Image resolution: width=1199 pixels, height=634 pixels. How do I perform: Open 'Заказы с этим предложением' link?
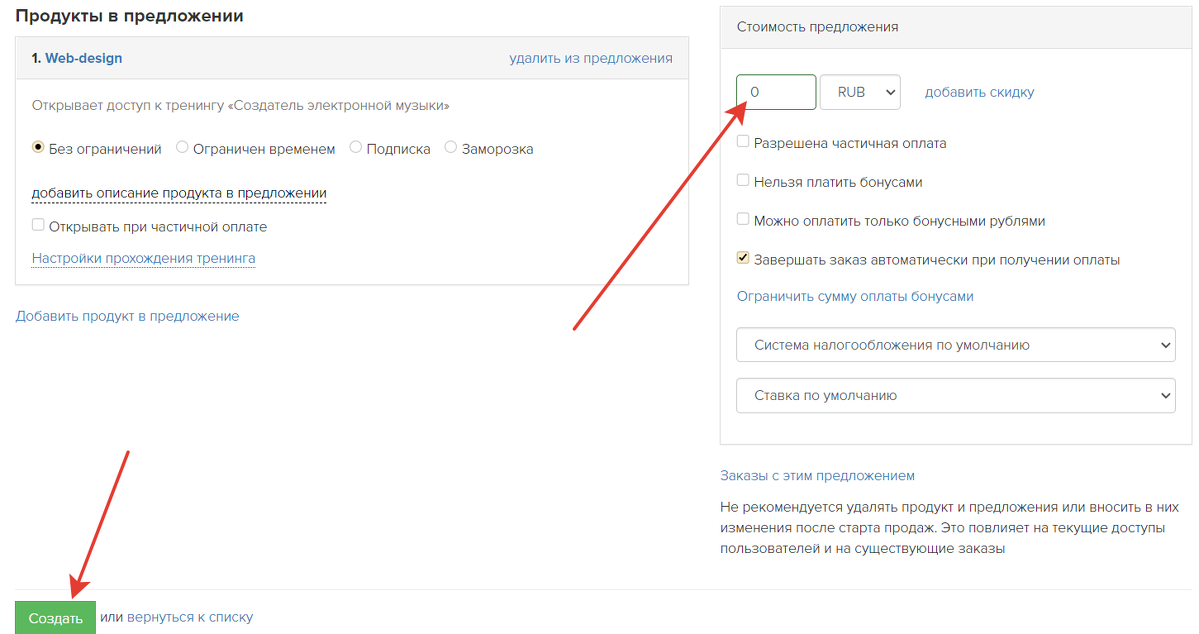click(817, 476)
